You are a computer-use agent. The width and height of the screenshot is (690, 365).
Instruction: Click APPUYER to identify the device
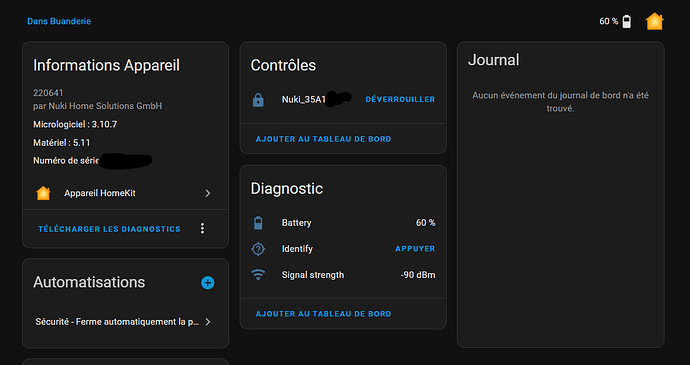click(x=415, y=249)
